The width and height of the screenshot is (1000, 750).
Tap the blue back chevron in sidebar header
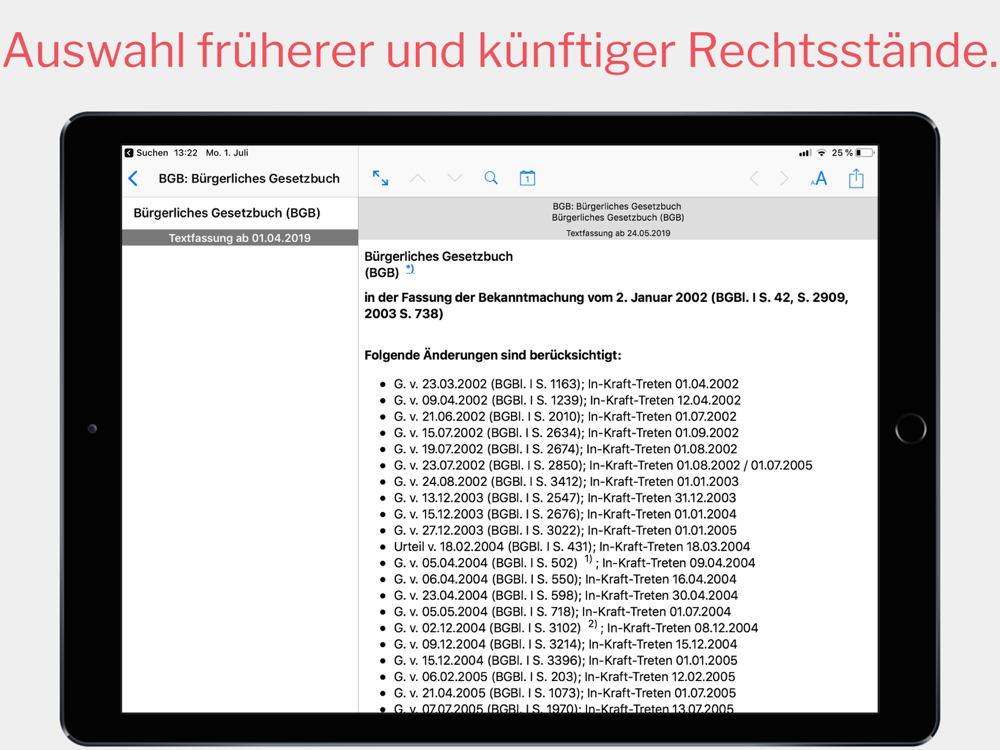(133, 179)
